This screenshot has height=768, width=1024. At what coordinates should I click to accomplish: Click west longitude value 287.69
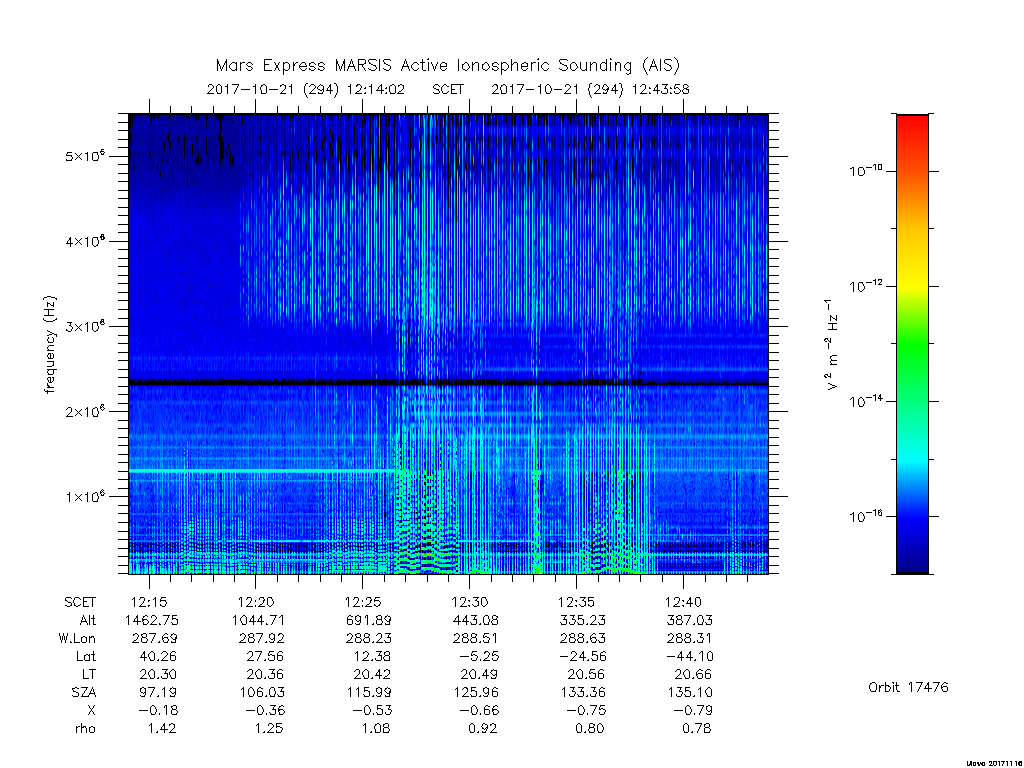pyautogui.click(x=155, y=638)
